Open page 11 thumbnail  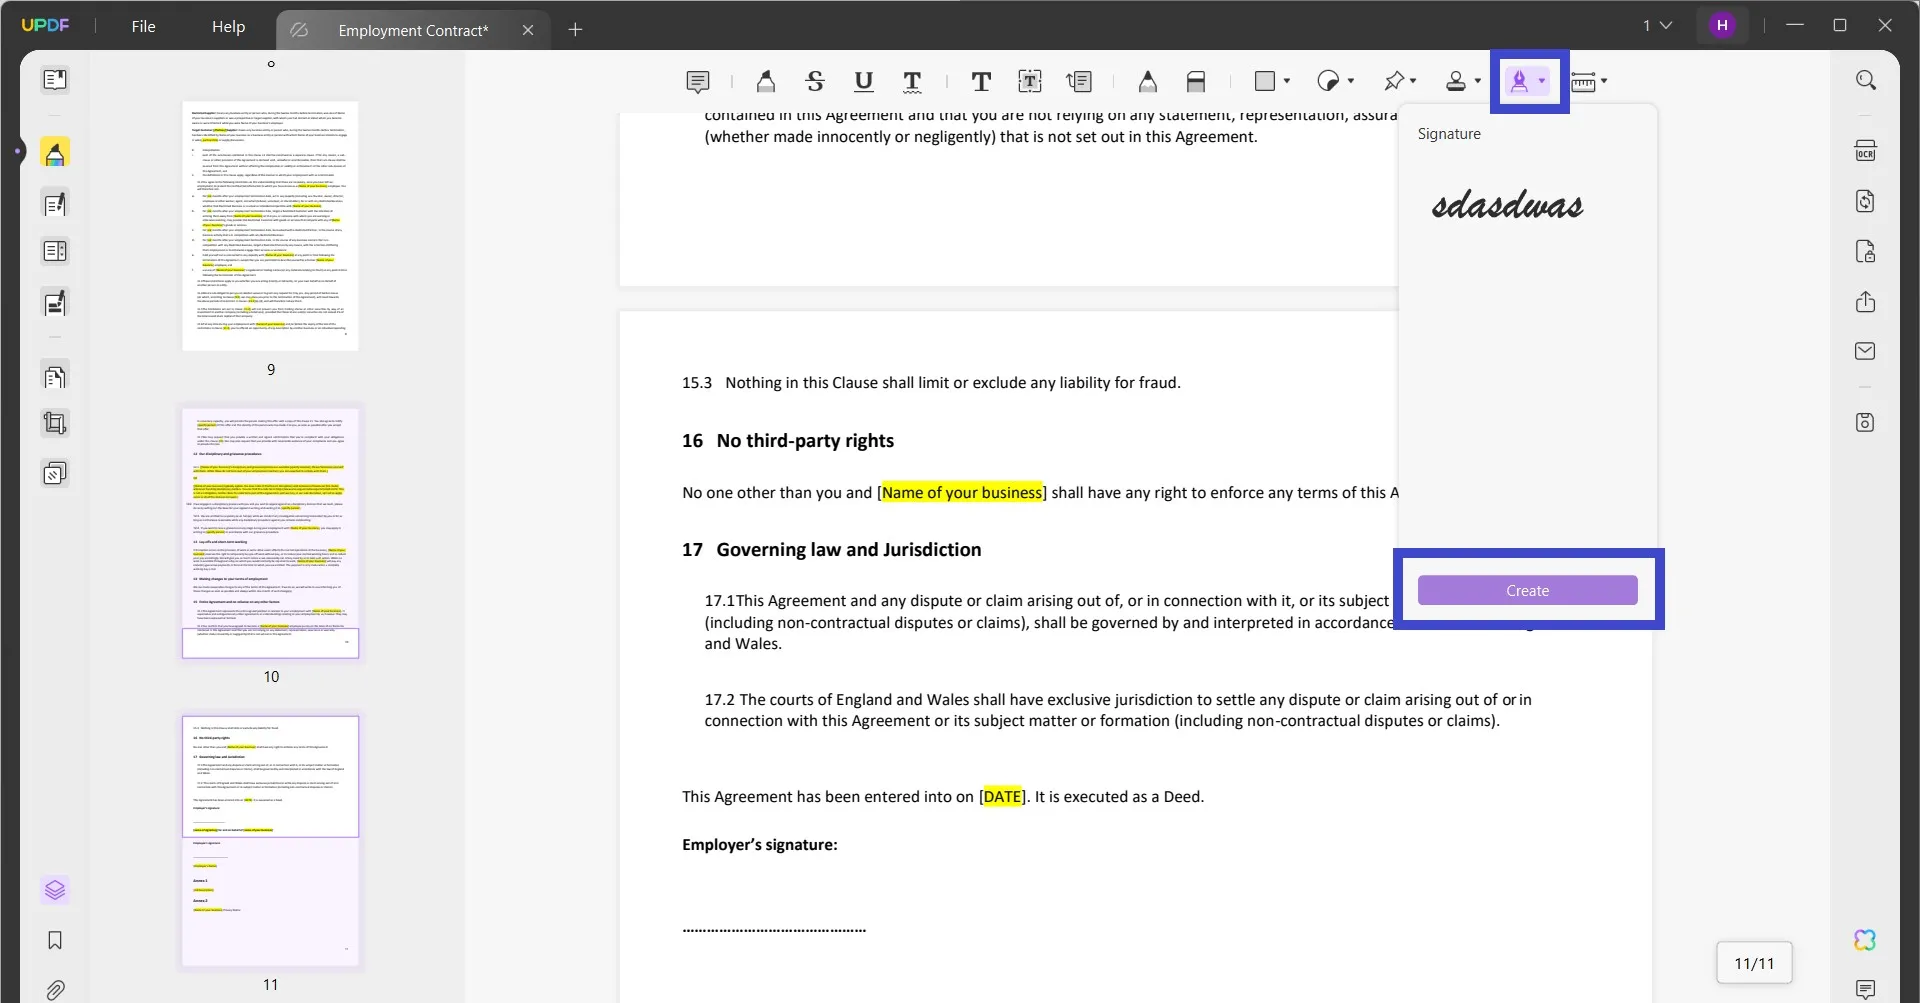[270, 841]
